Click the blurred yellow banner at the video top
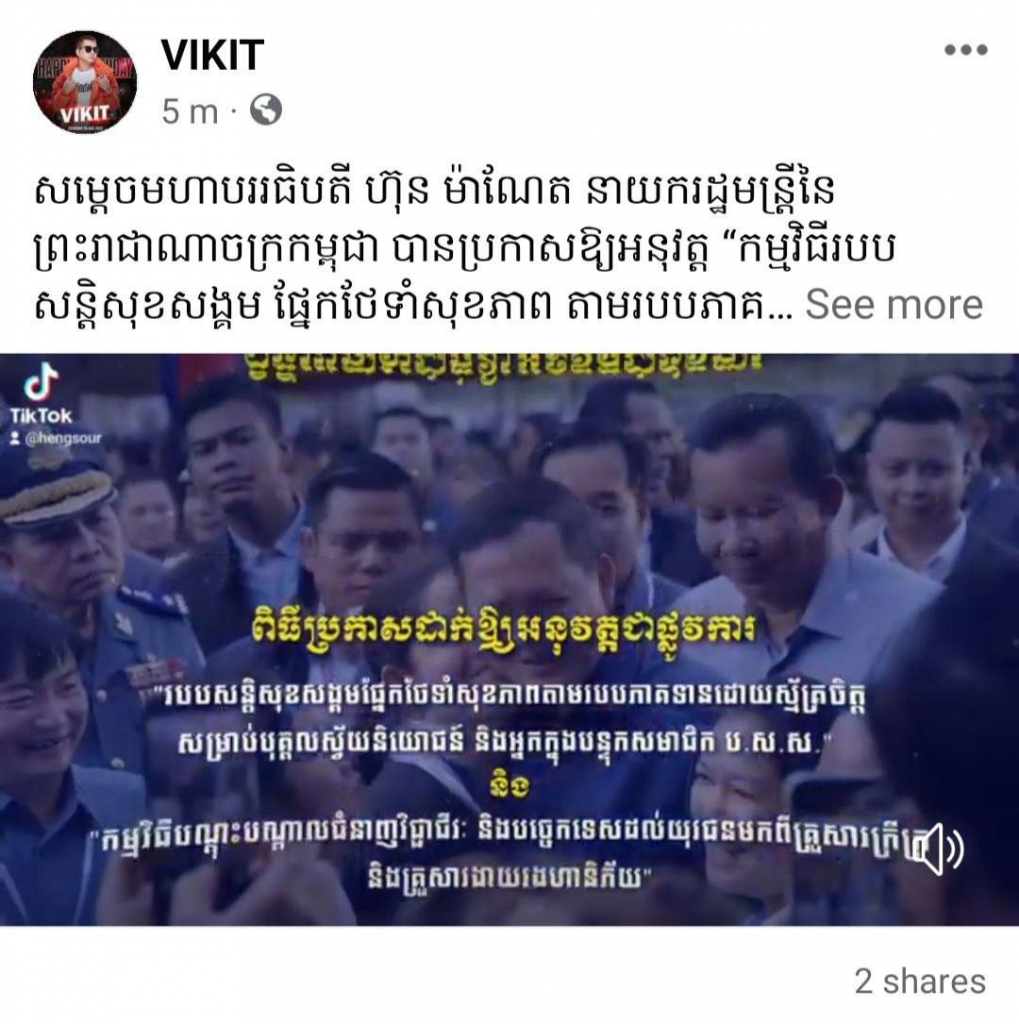 pos(503,368)
